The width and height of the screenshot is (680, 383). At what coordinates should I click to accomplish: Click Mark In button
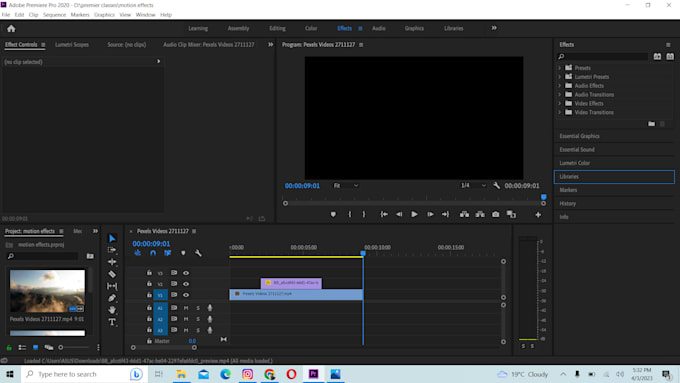tap(350, 214)
